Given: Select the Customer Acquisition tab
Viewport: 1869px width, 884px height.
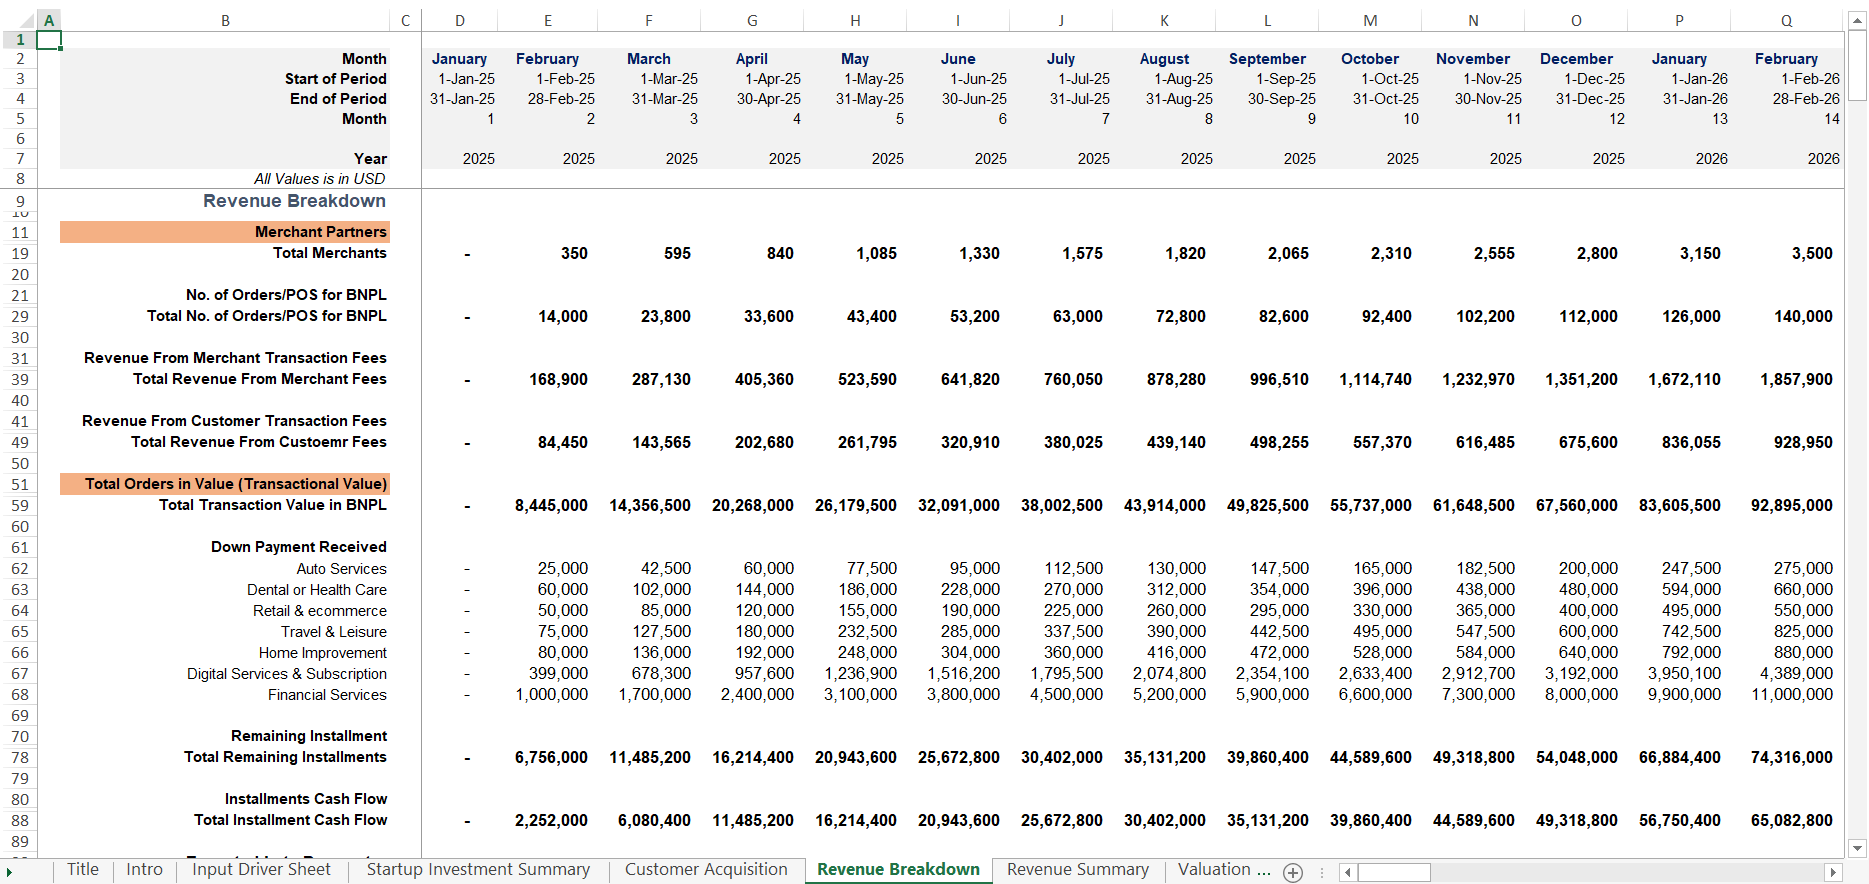Looking at the screenshot, I should click(706, 870).
